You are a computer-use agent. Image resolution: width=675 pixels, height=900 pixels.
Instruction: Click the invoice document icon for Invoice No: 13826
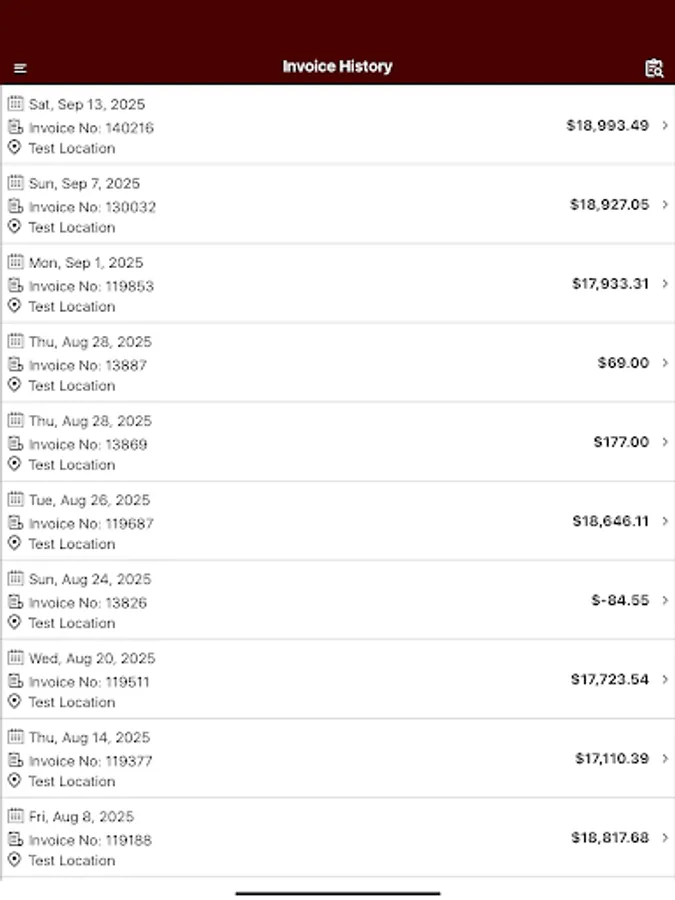[x=17, y=603]
